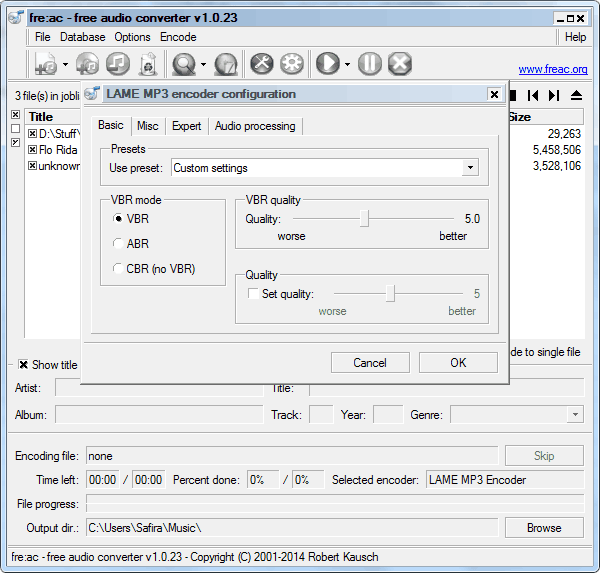Click the Album input field
Viewport: 600px width, 573px height.
[159, 415]
